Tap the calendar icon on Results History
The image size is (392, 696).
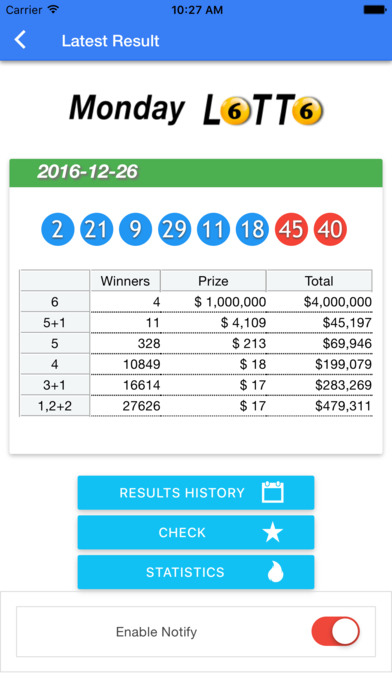[x=273, y=492]
